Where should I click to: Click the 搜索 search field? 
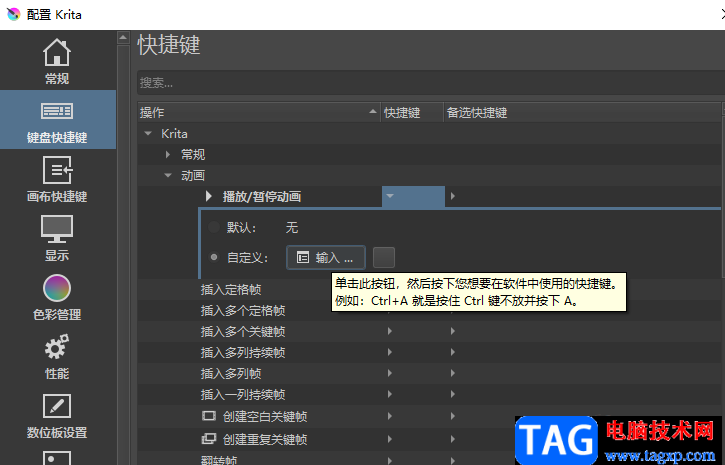(x=431, y=83)
